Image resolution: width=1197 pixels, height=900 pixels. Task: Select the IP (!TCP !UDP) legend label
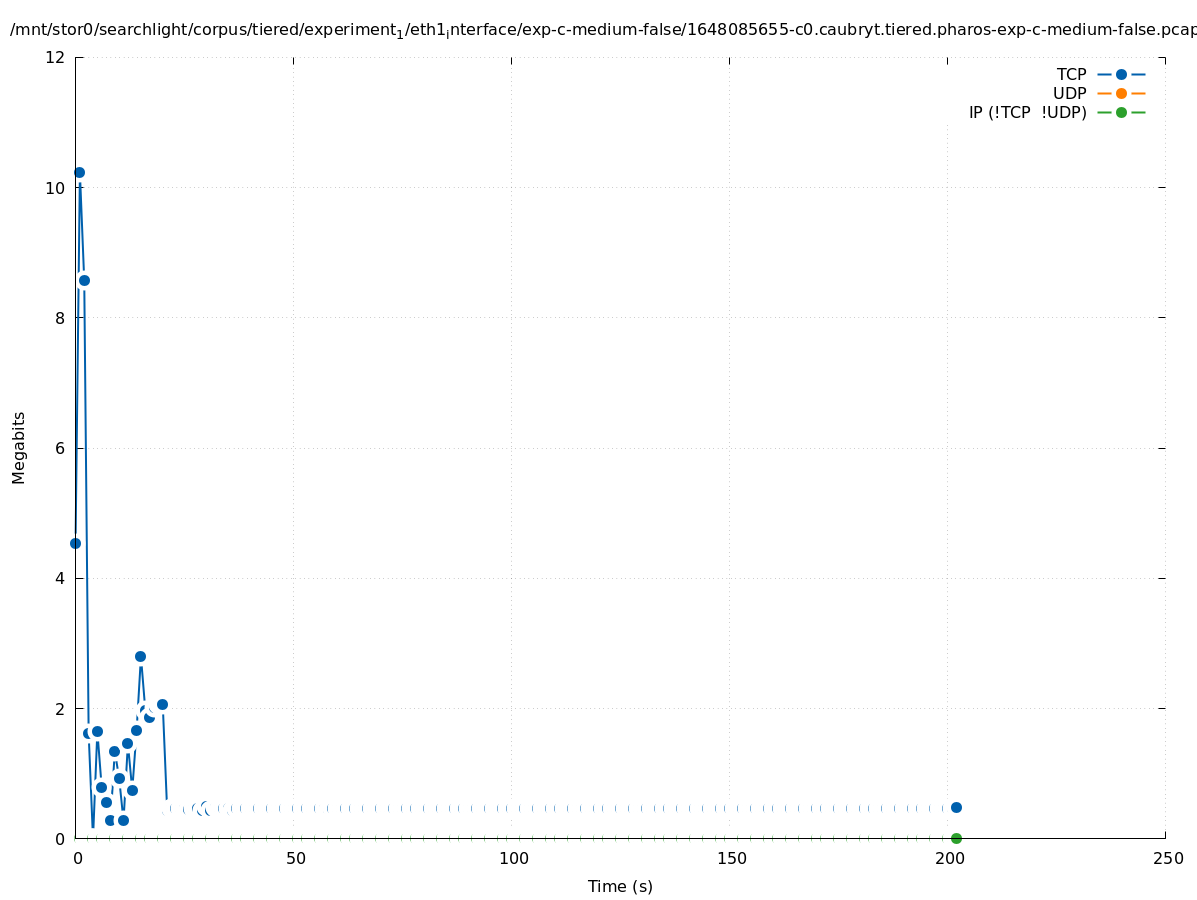1027,112
